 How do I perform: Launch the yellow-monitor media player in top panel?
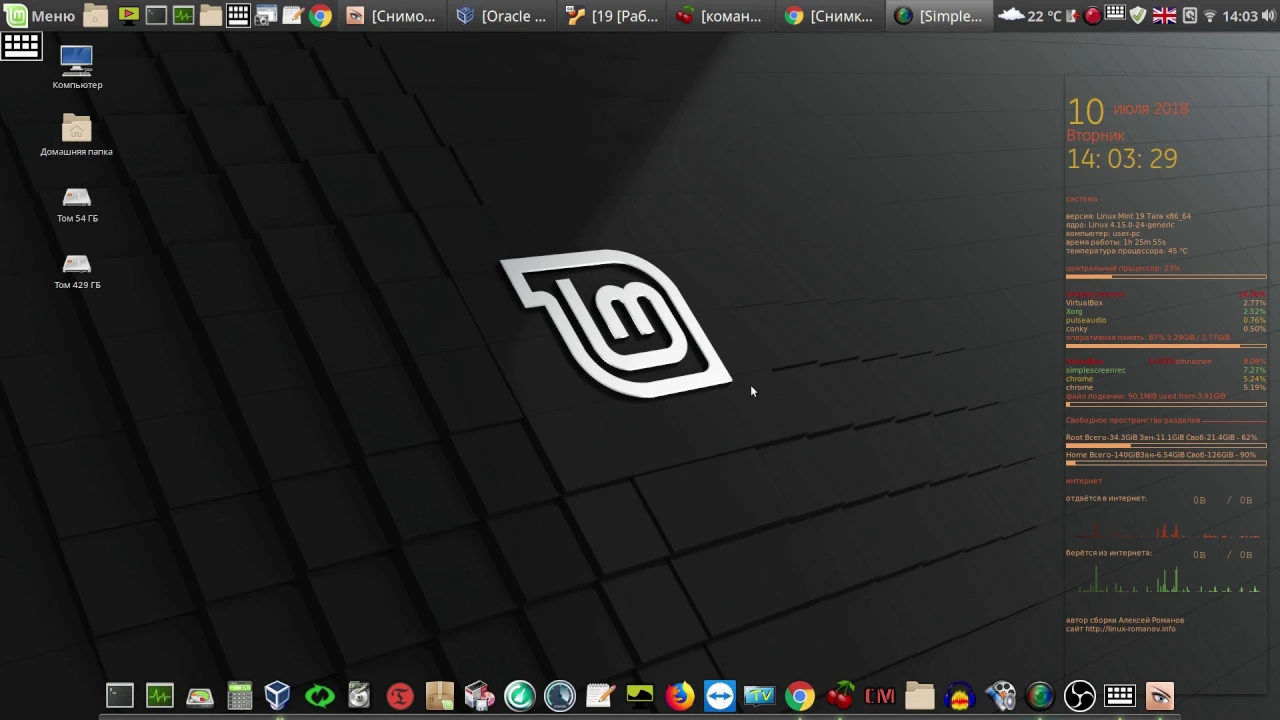coord(128,15)
